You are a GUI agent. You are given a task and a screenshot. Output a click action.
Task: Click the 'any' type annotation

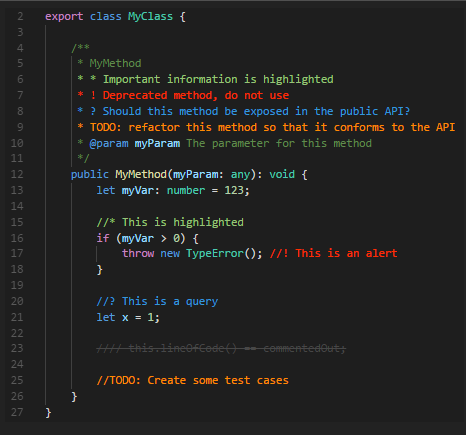(240, 174)
